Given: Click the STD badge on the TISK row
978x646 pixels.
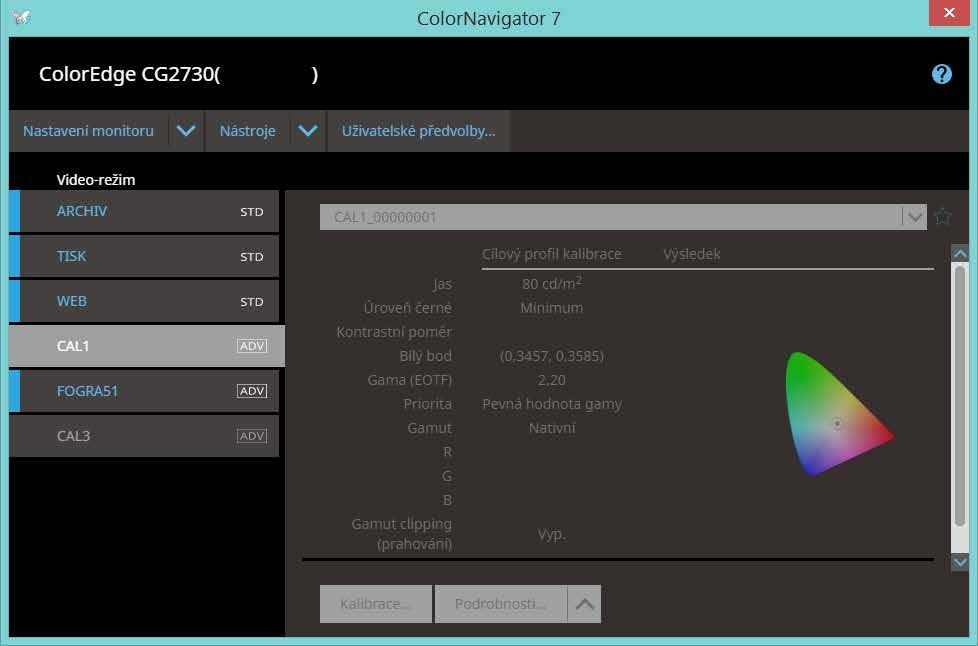Looking at the screenshot, I should [x=252, y=257].
